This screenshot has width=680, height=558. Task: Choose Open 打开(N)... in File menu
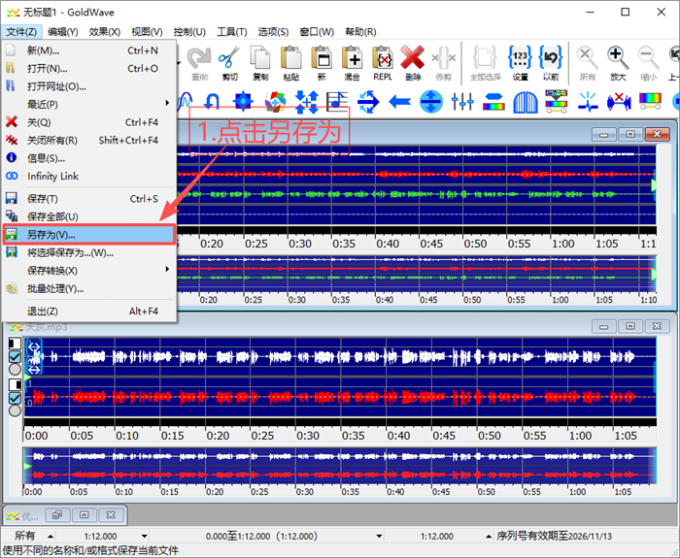89,69
